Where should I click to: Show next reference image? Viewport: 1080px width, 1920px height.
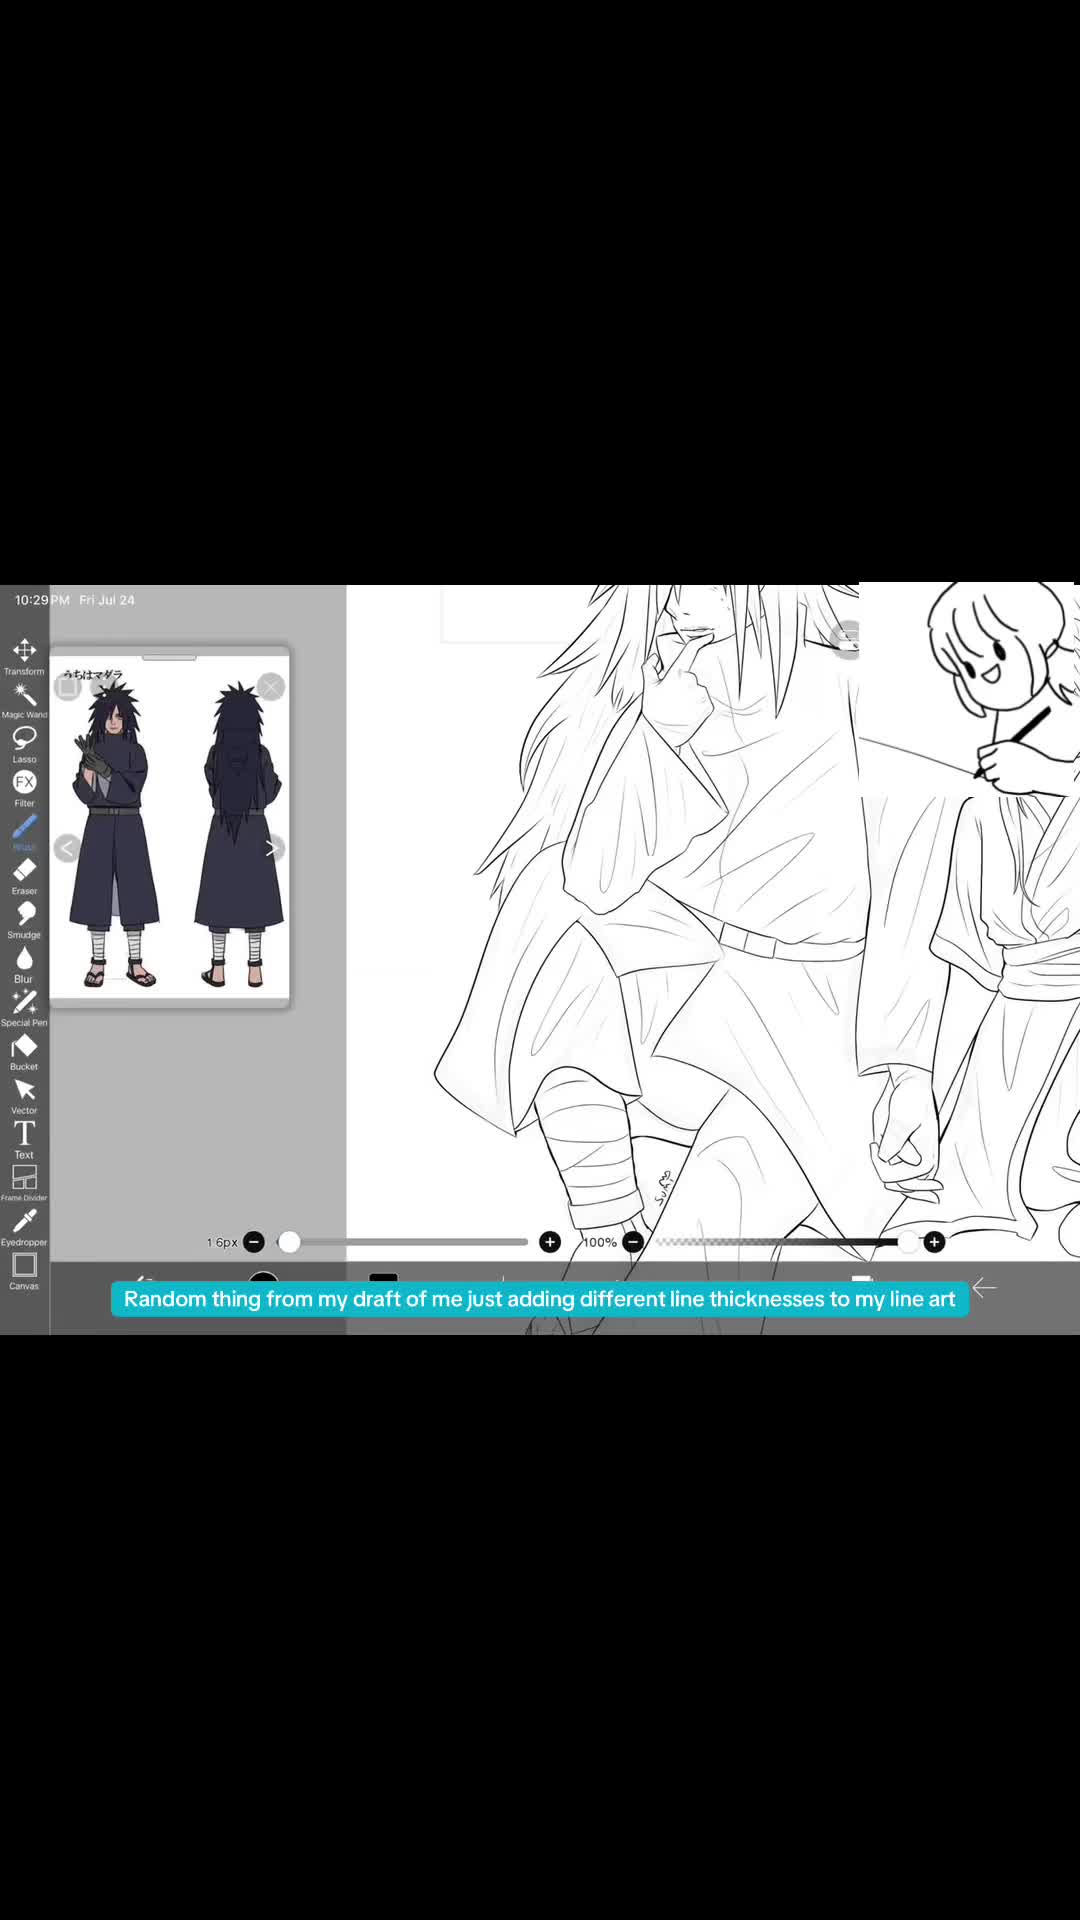click(x=272, y=848)
